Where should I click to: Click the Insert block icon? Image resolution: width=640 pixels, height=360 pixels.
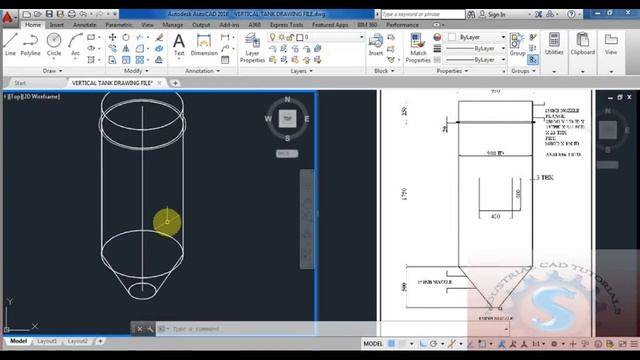click(376, 45)
